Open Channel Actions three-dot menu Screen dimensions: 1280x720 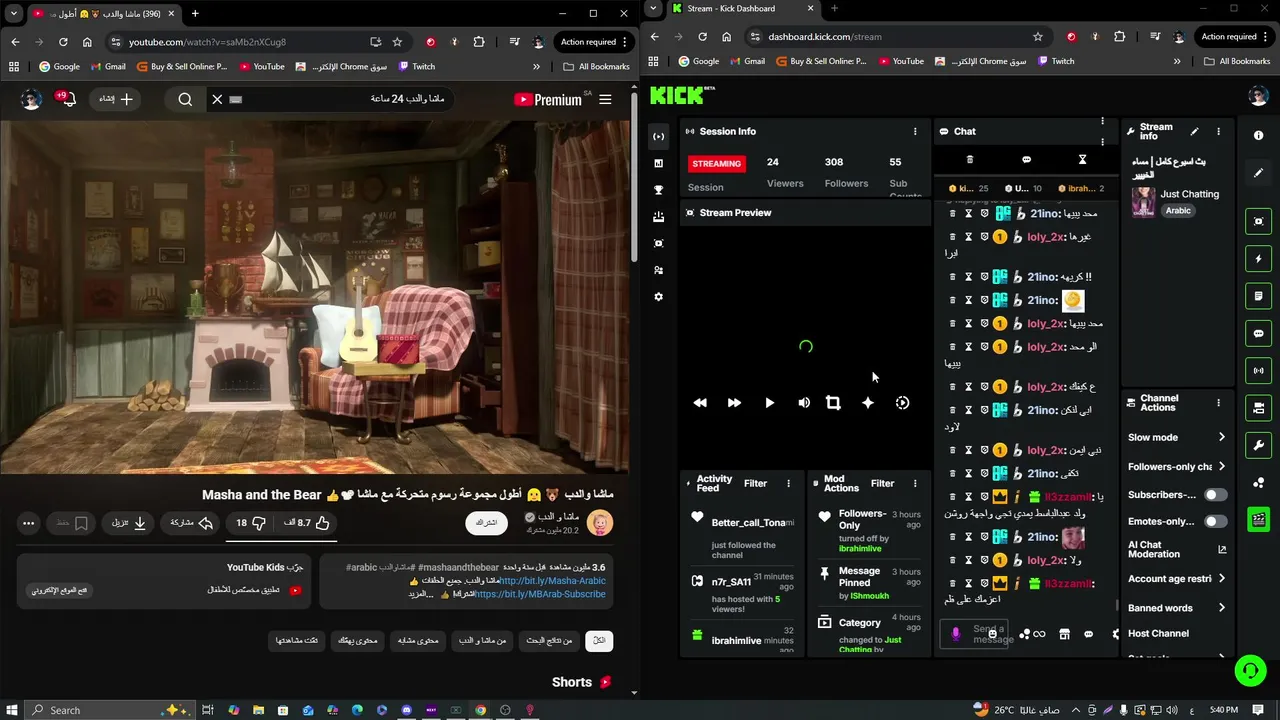[x=1218, y=402]
